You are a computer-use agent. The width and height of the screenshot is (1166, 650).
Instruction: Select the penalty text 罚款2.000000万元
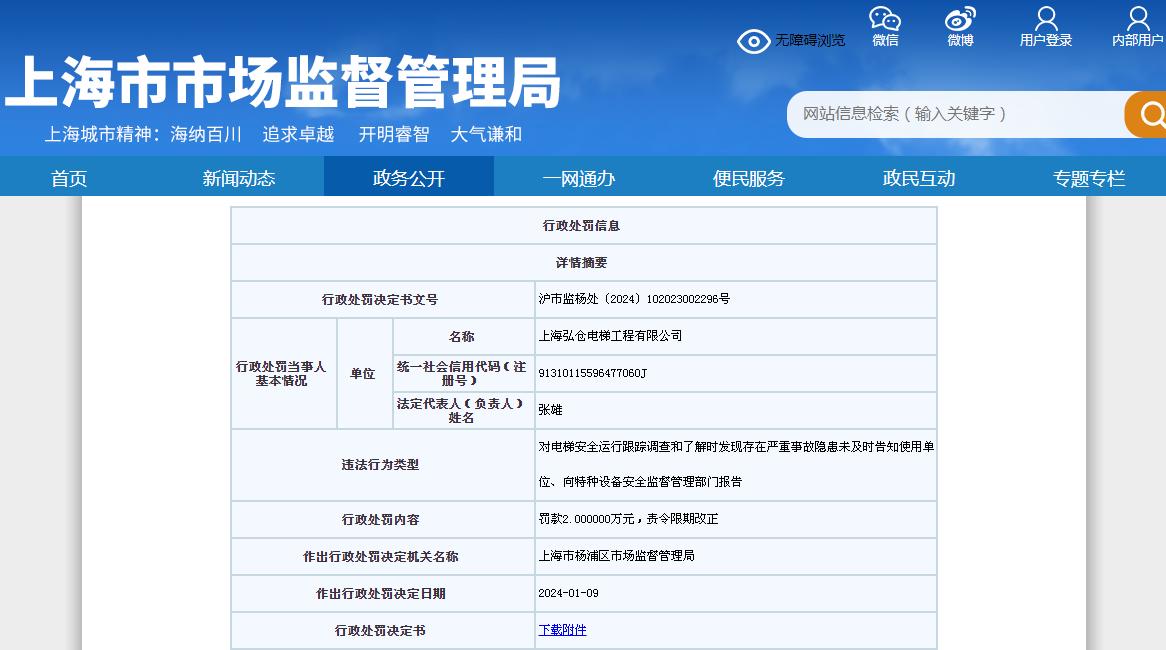point(587,519)
